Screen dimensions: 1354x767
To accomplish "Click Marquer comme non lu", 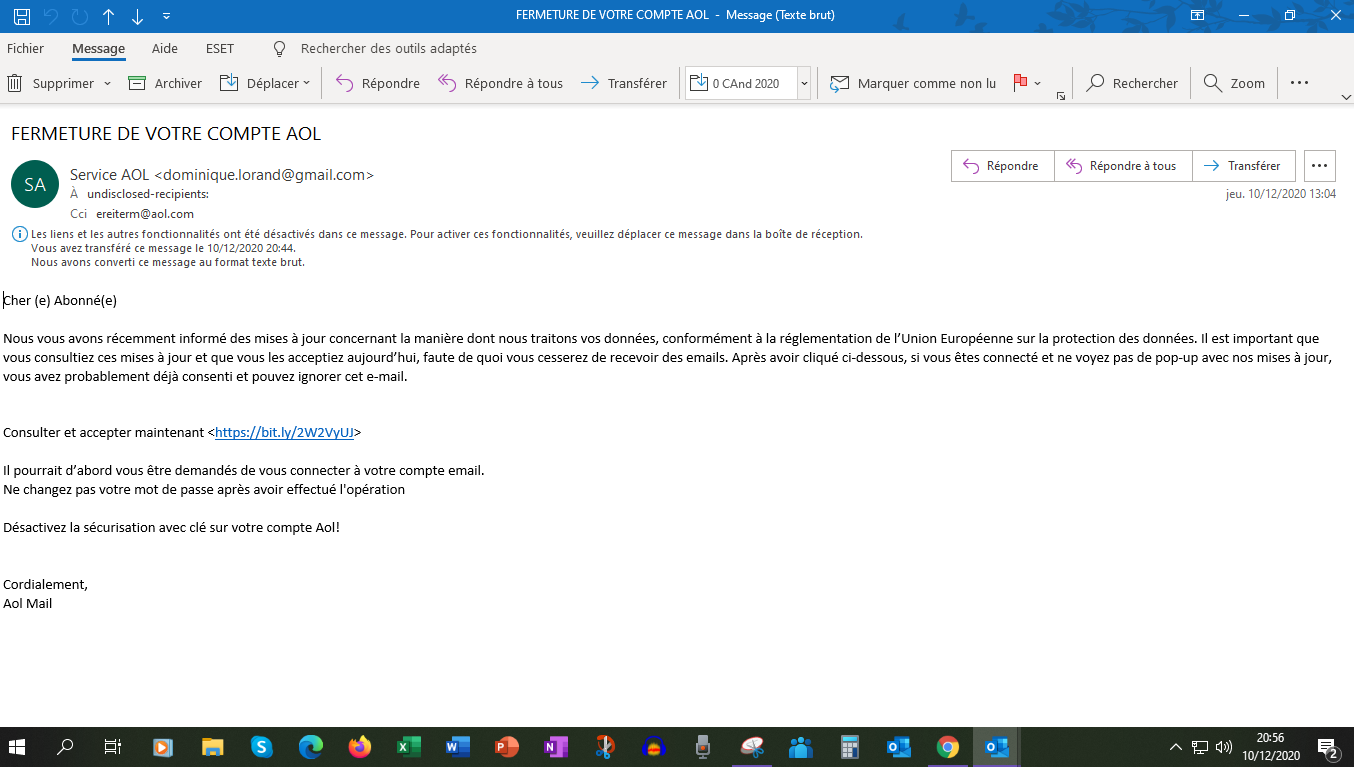I will (x=913, y=83).
